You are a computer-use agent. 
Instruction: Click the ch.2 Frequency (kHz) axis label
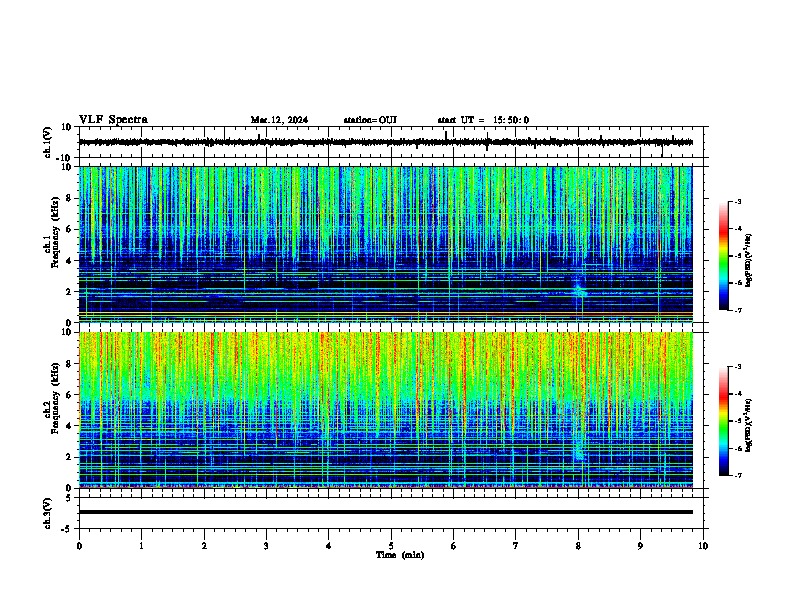click(52, 399)
